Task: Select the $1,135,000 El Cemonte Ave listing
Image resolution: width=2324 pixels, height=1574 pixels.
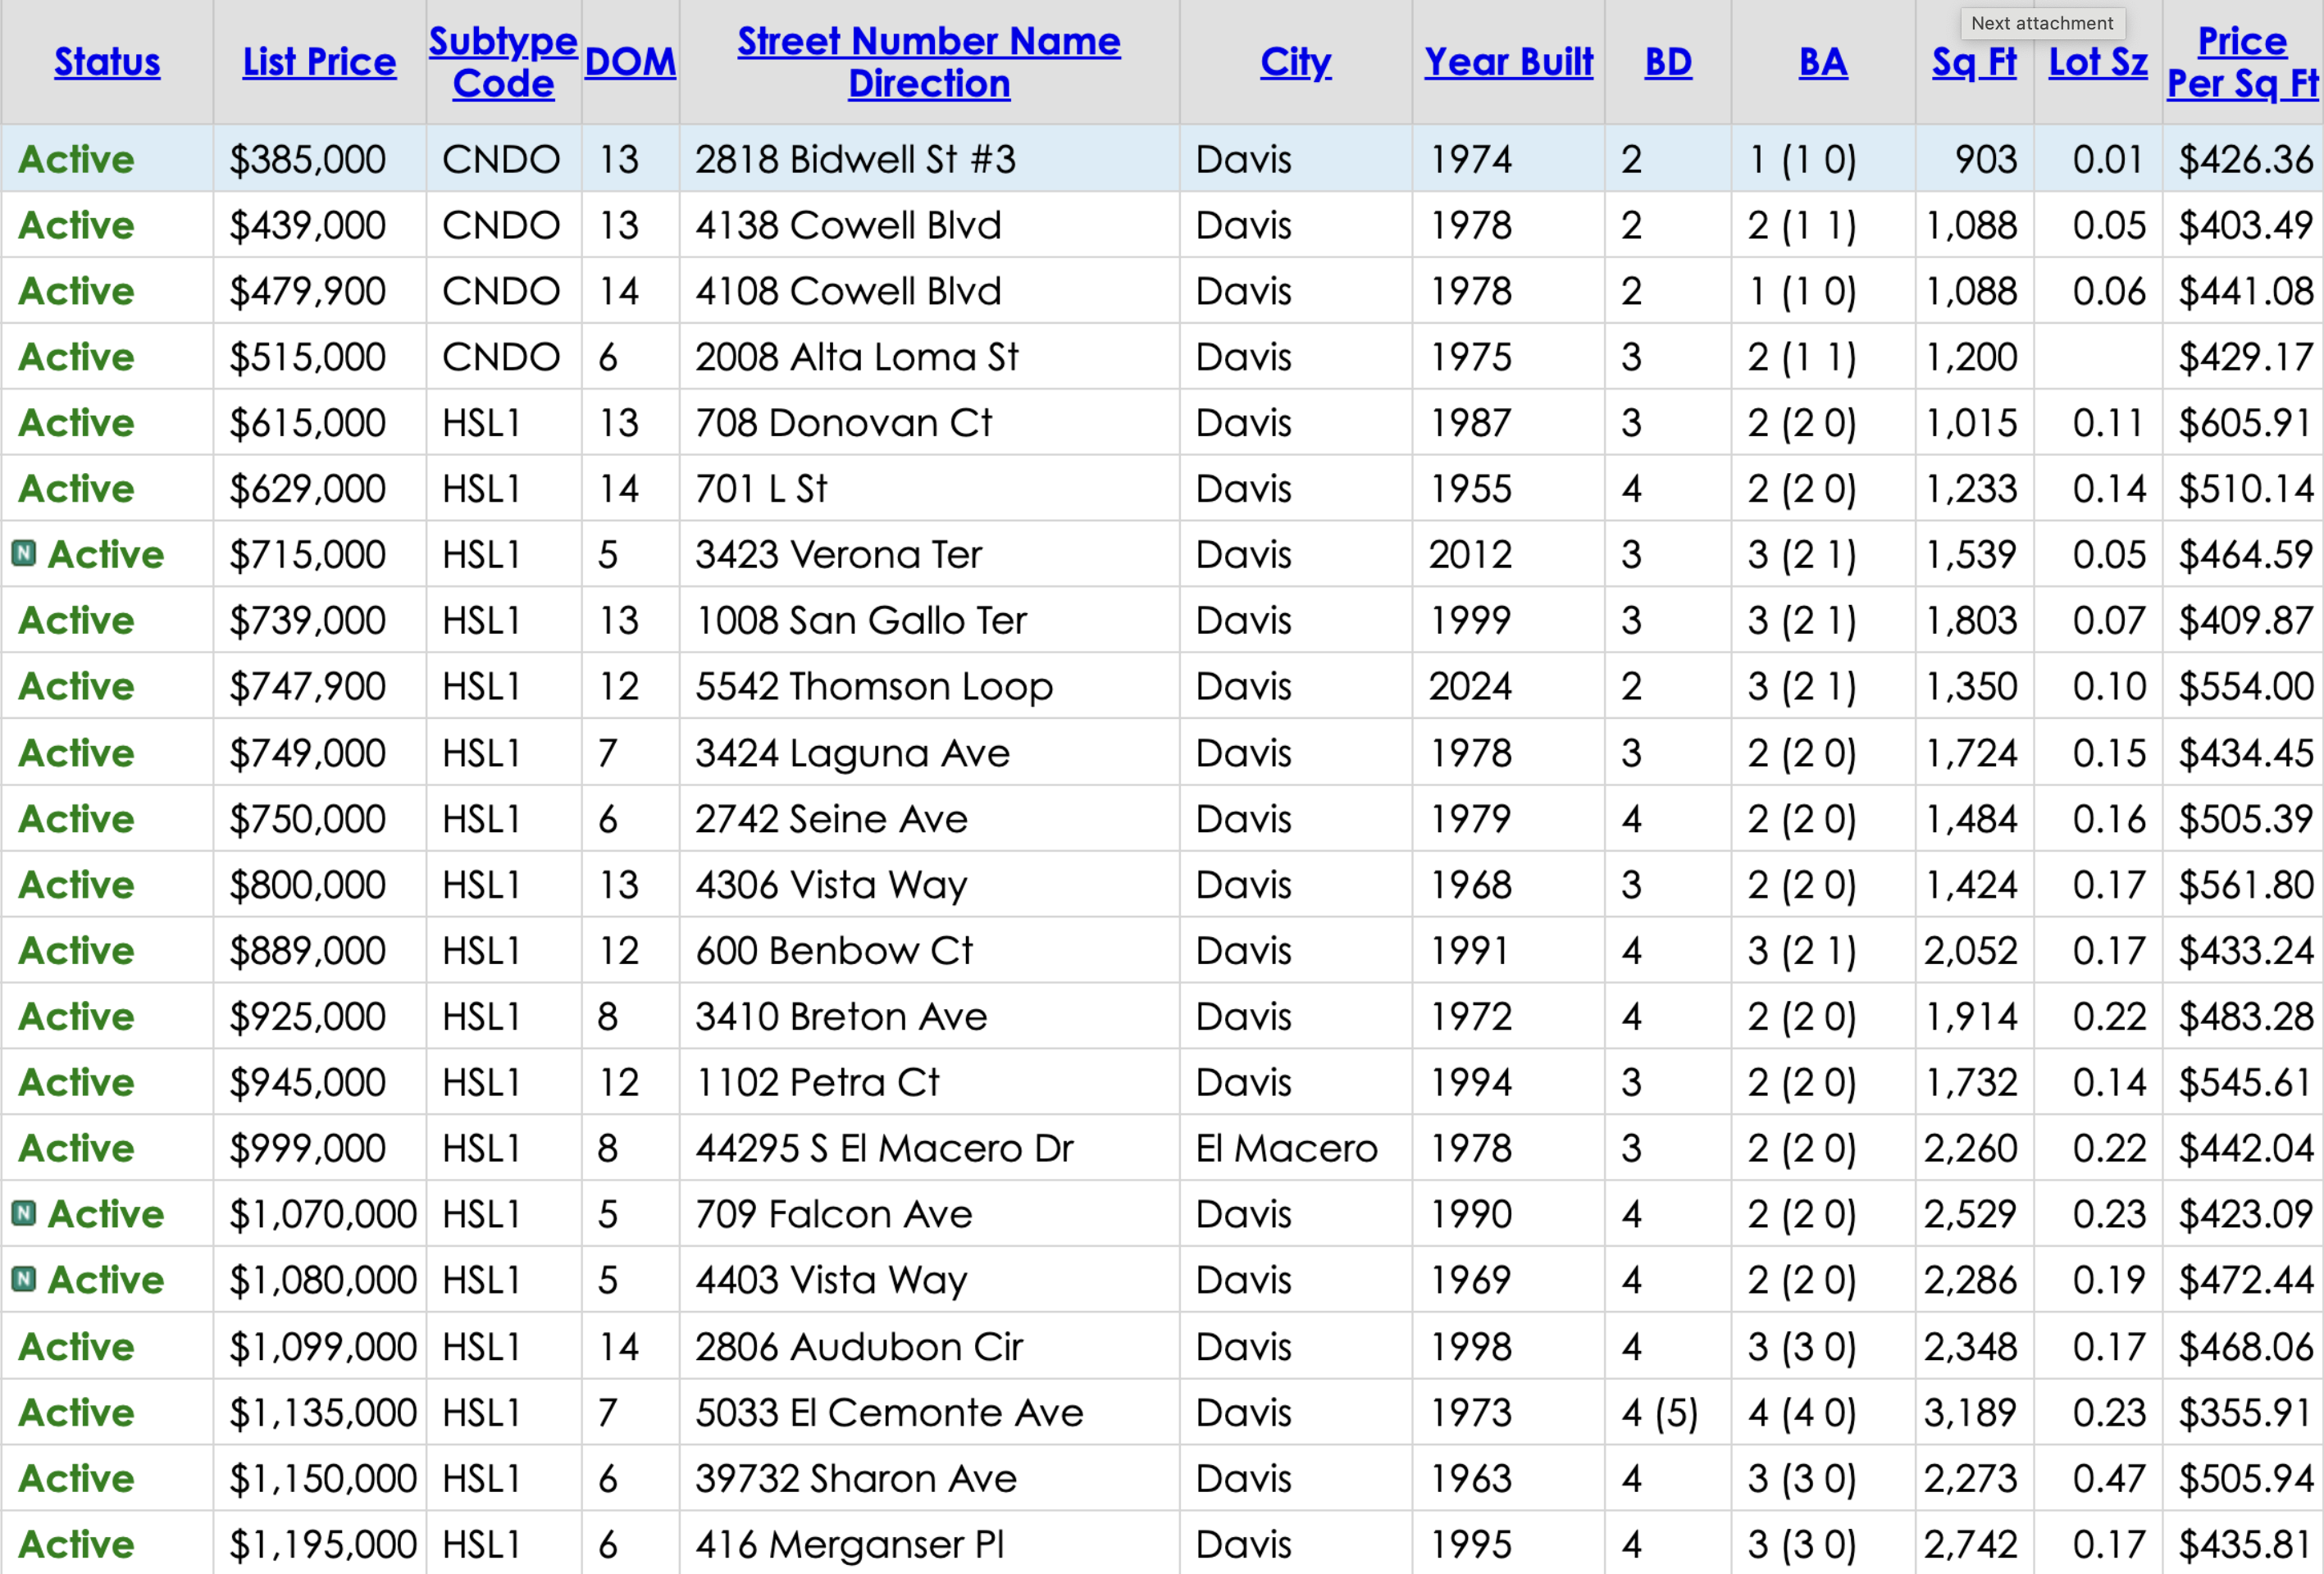Action: 889,1412
